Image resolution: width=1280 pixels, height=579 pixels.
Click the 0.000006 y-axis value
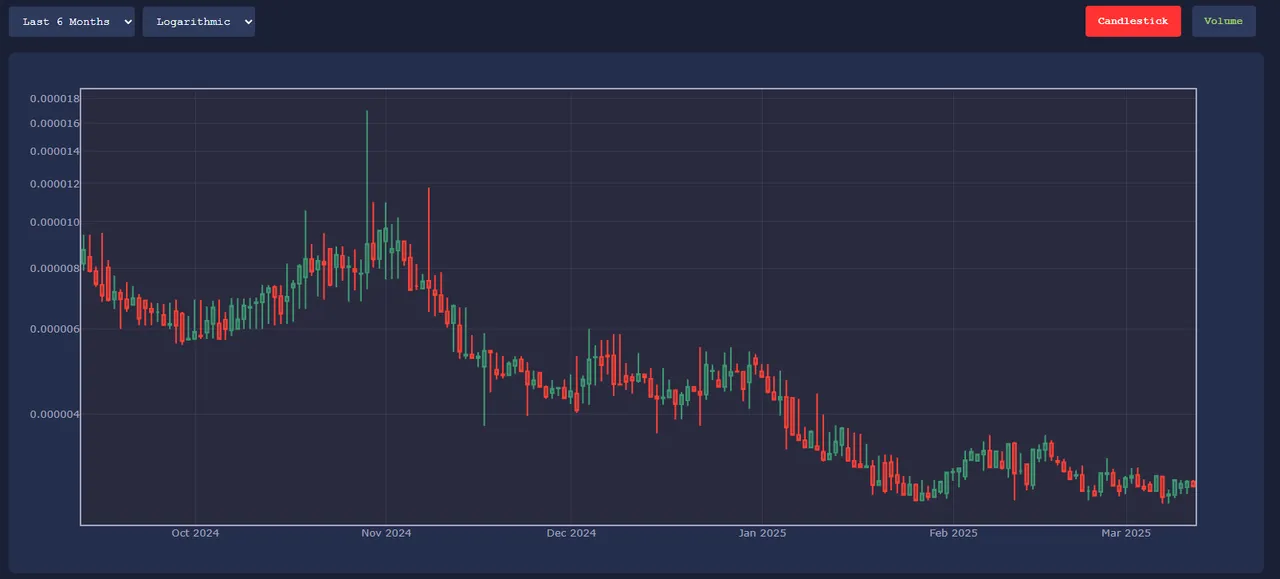point(54,329)
